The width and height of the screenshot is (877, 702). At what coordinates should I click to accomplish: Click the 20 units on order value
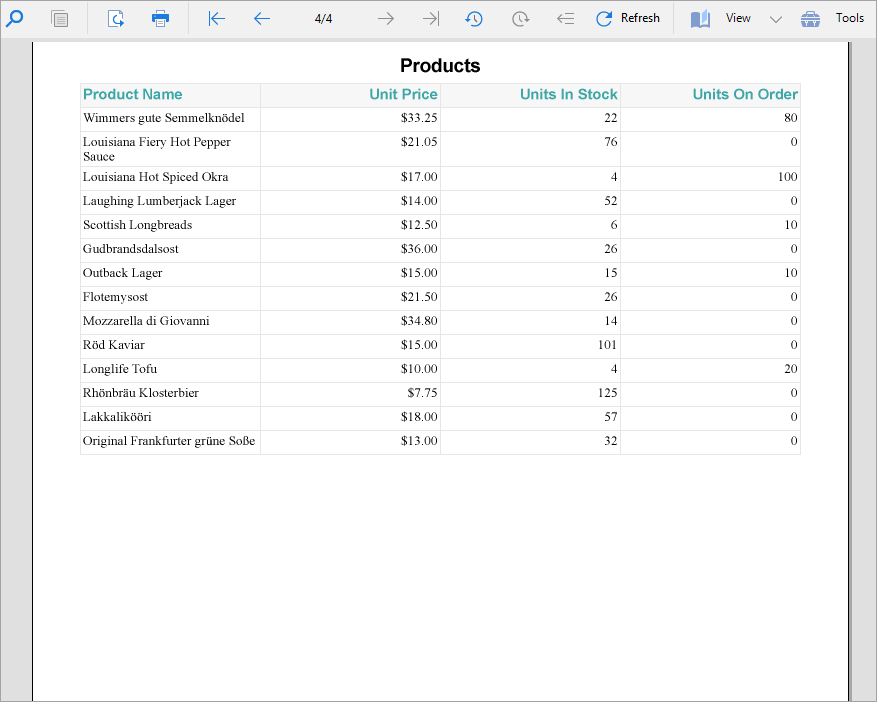791,369
